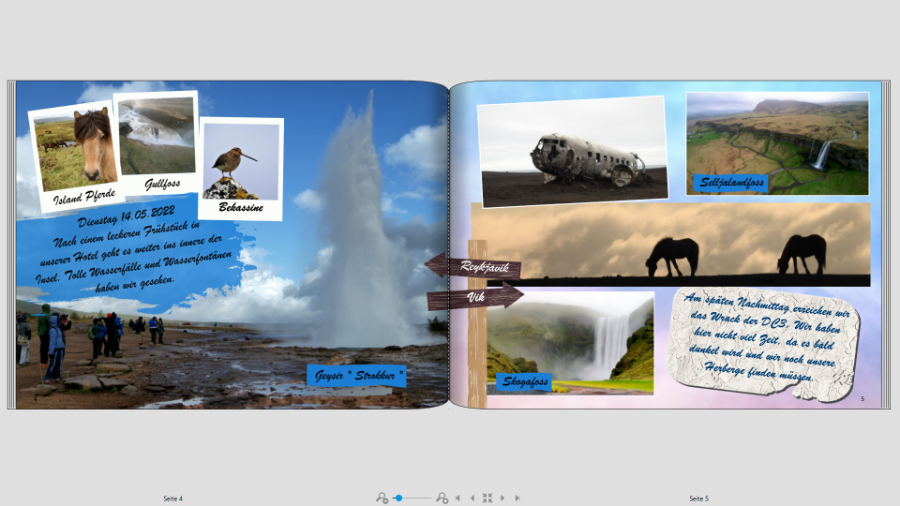Click the Vik signpost arrow

point(475,297)
